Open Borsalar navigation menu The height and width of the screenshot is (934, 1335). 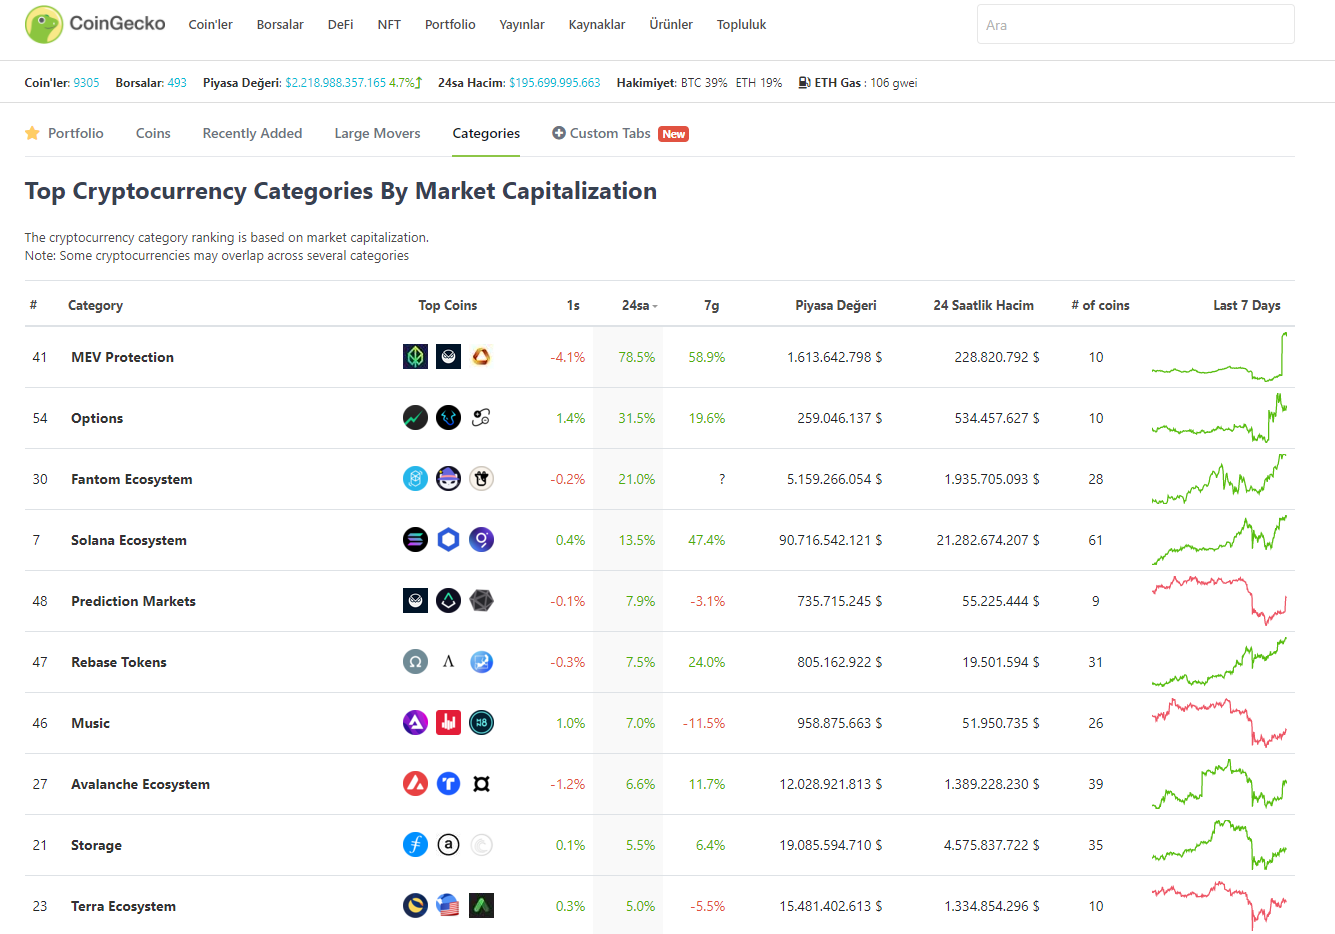pyautogui.click(x=280, y=25)
